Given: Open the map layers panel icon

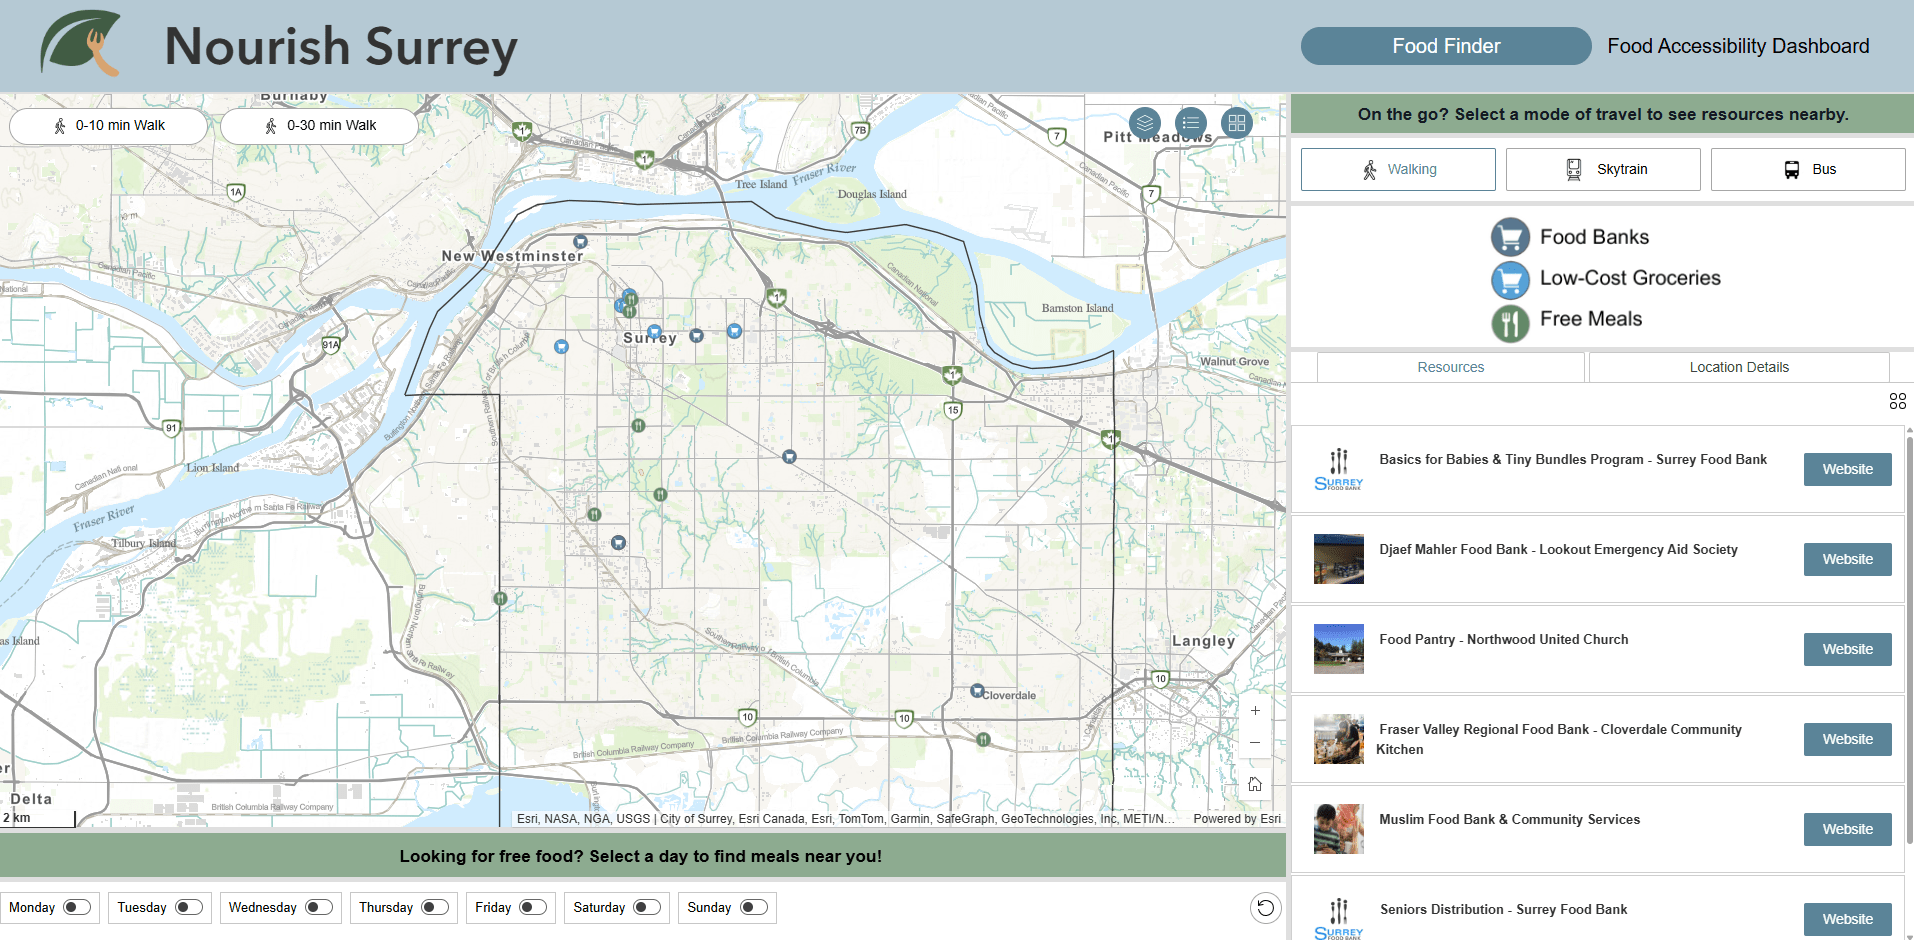Looking at the screenshot, I should click(1145, 123).
